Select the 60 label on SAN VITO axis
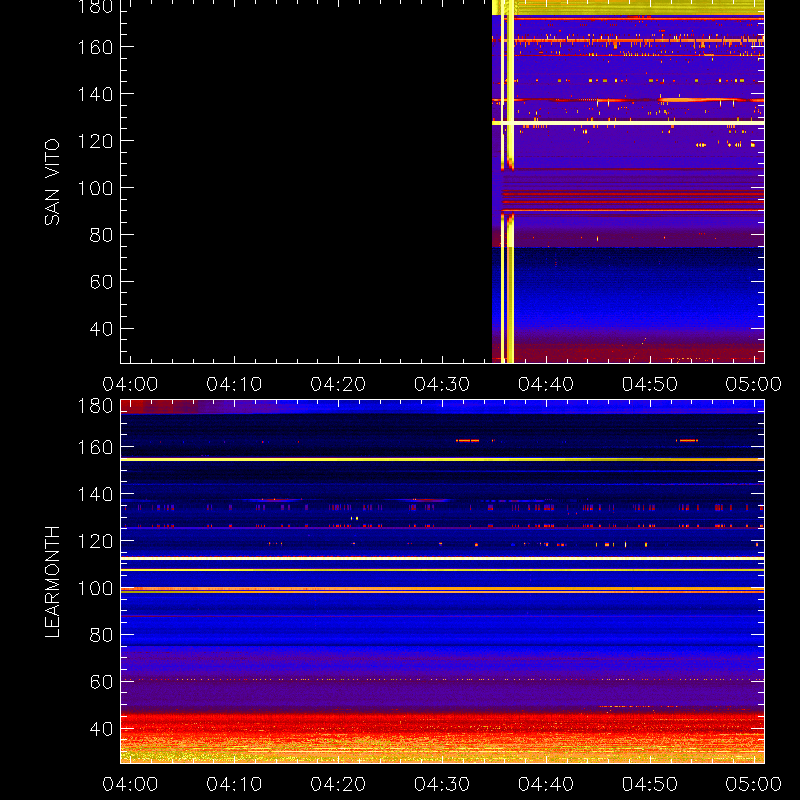This screenshot has width=800, height=800. coord(101,282)
